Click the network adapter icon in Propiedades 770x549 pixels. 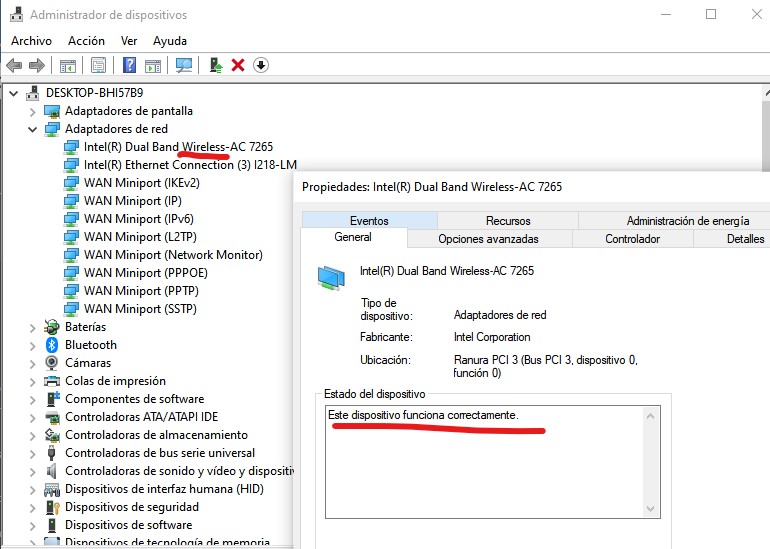pyautogui.click(x=331, y=278)
